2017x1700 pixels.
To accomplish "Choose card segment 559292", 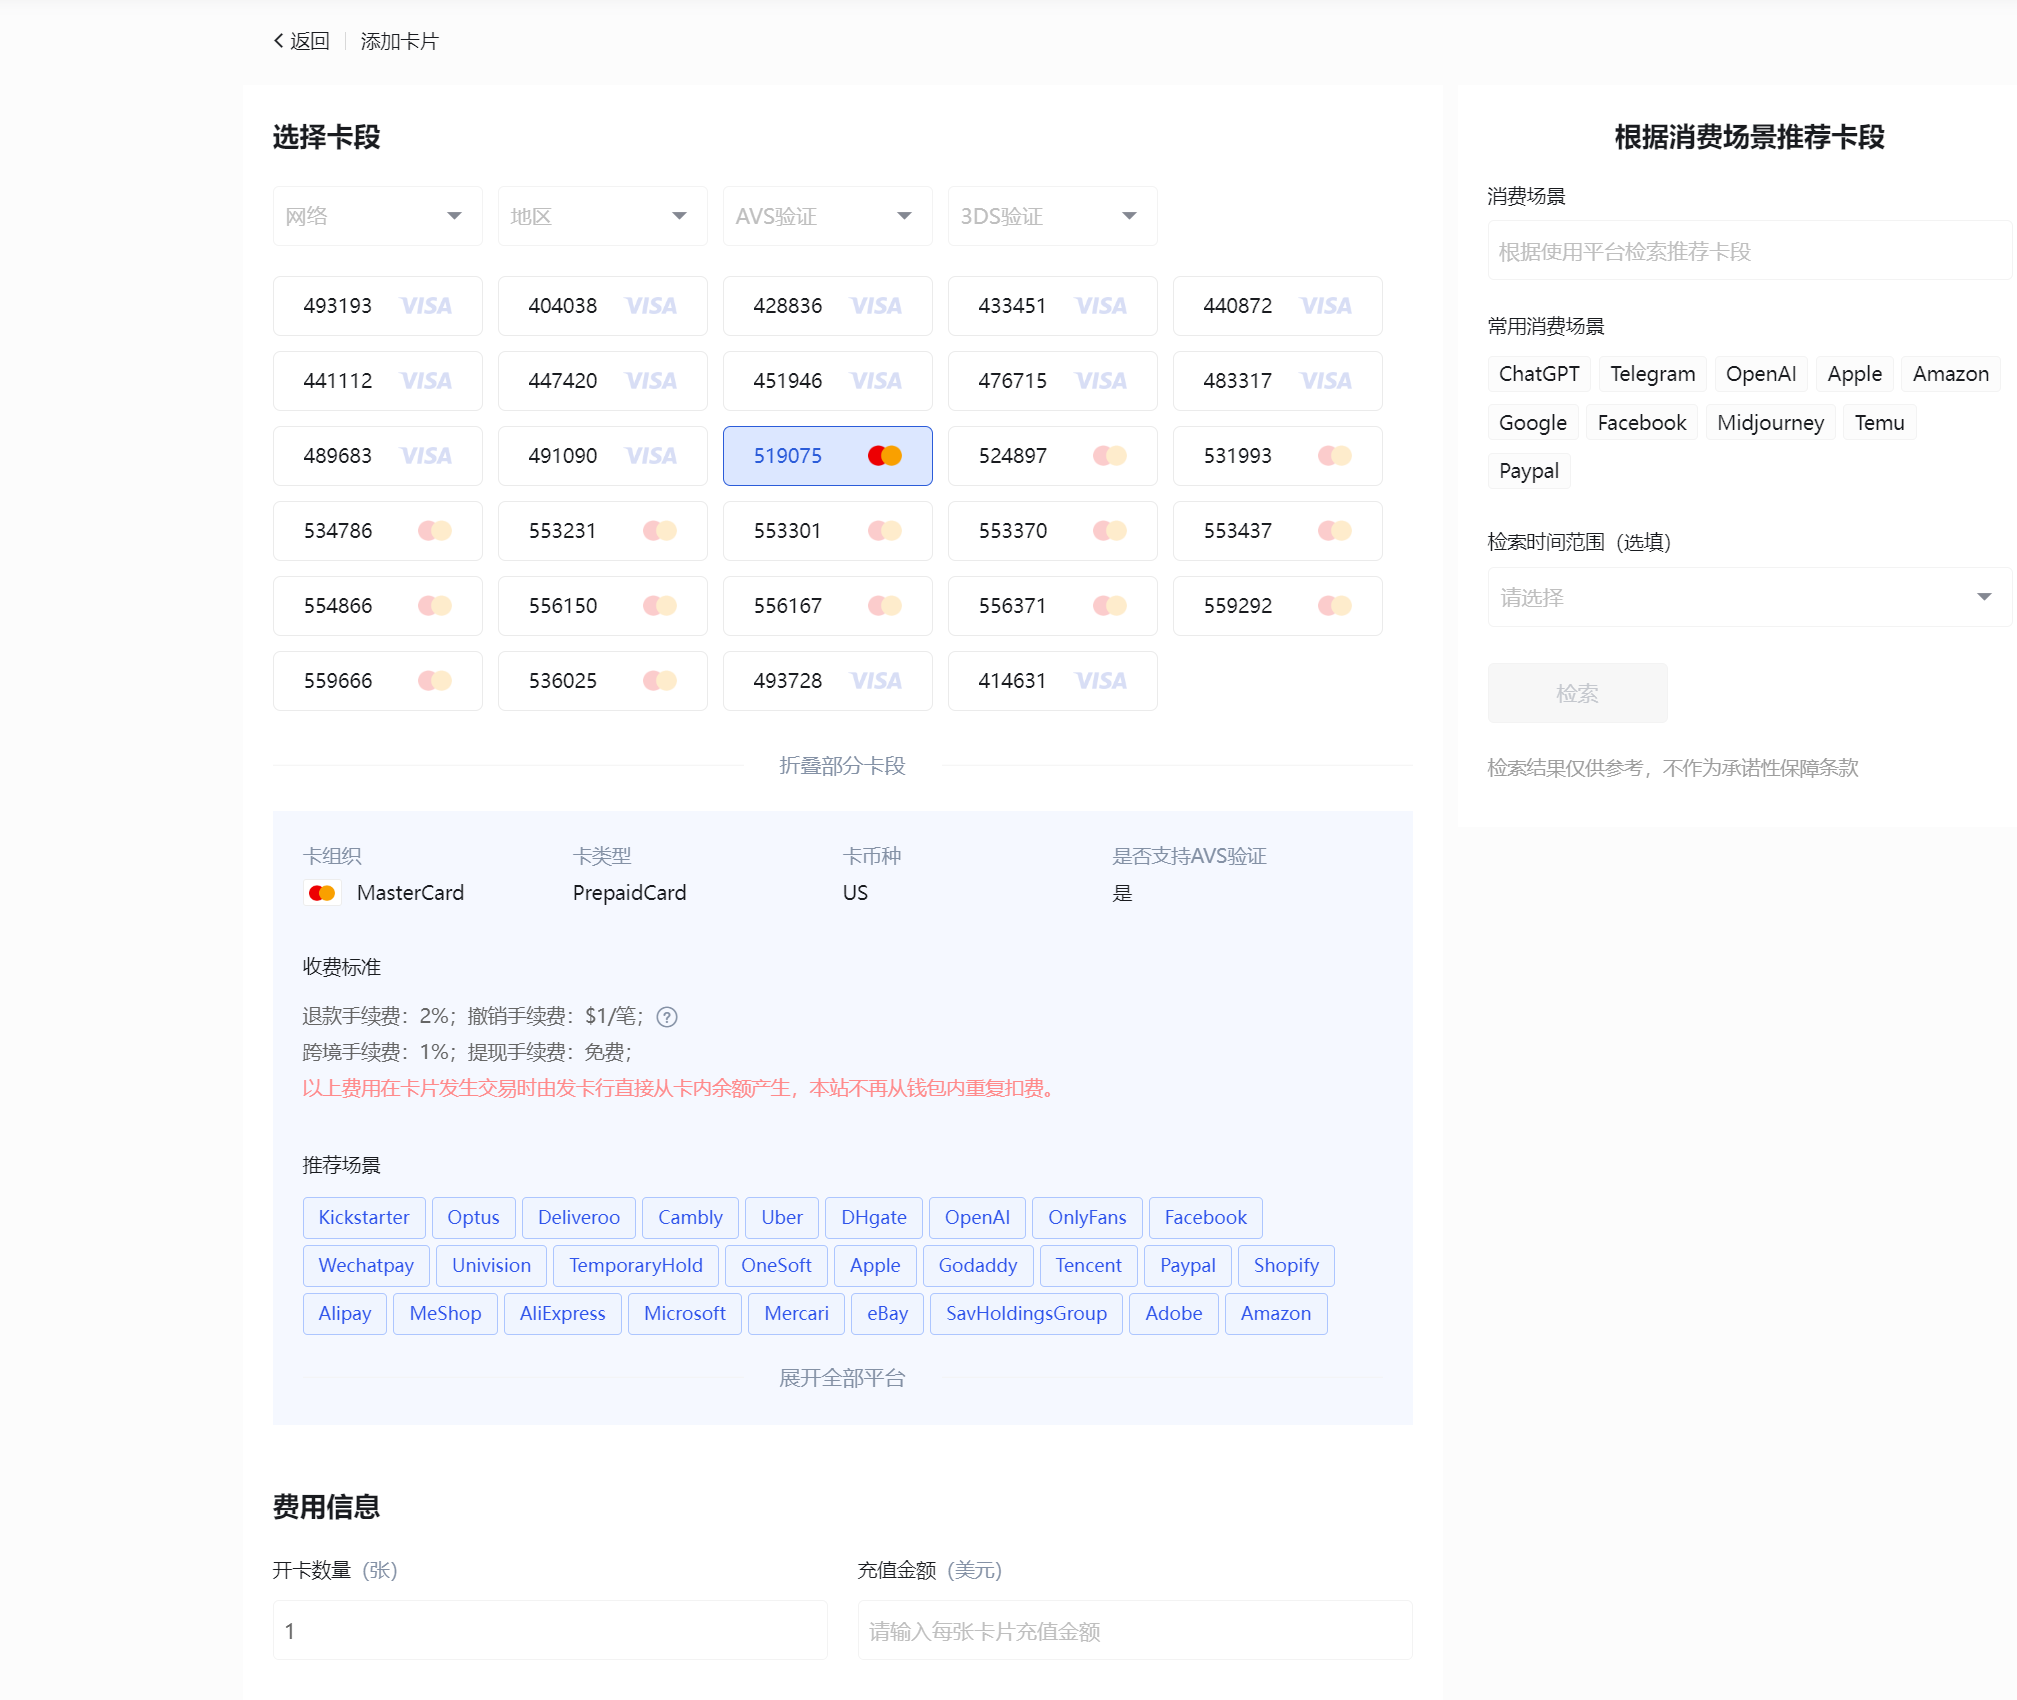I will tap(1277, 606).
